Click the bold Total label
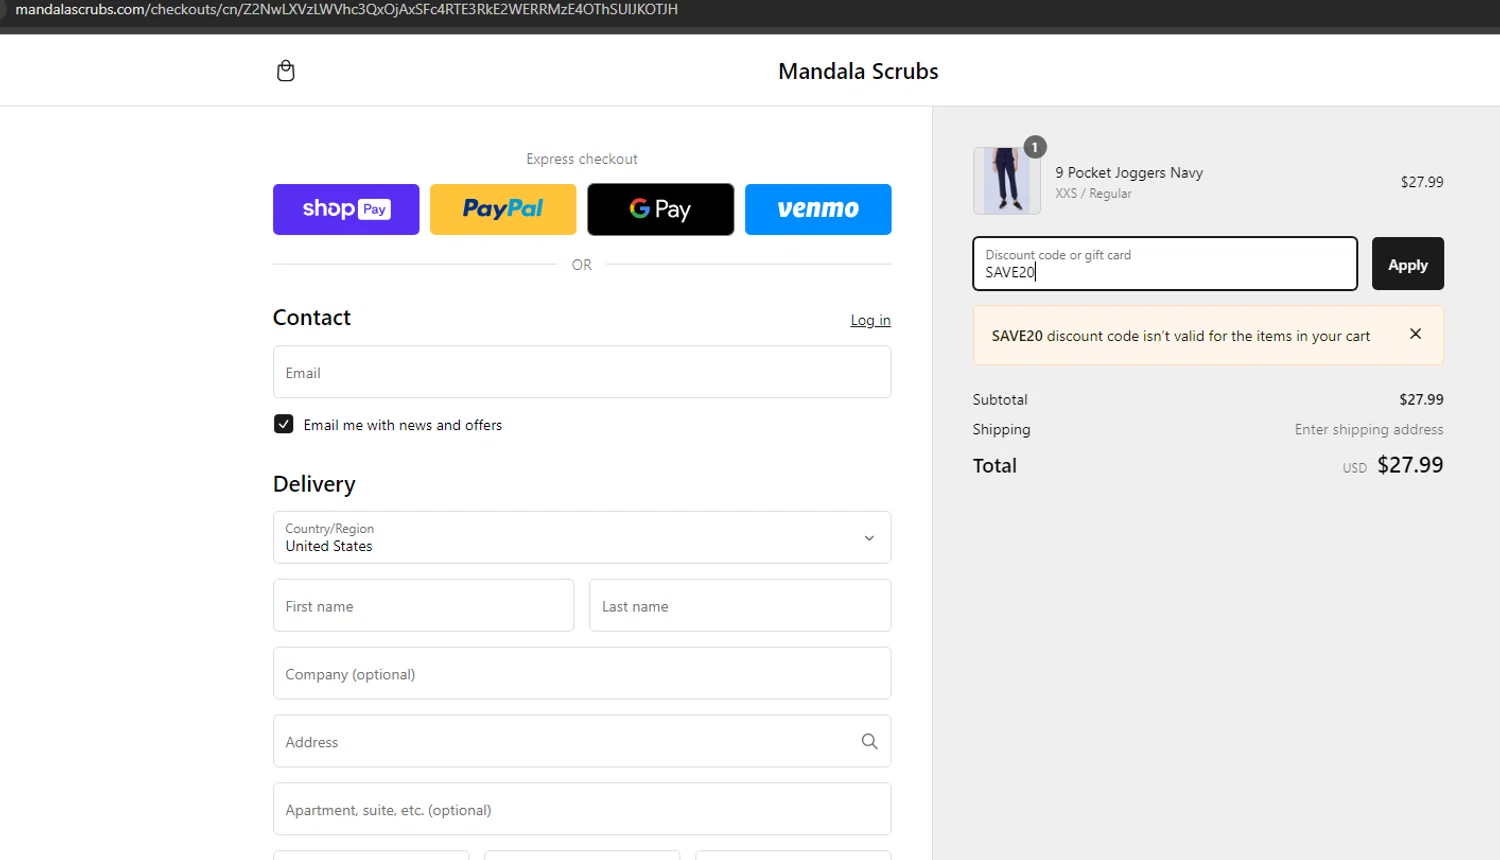The height and width of the screenshot is (860, 1500). tap(994, 465)
